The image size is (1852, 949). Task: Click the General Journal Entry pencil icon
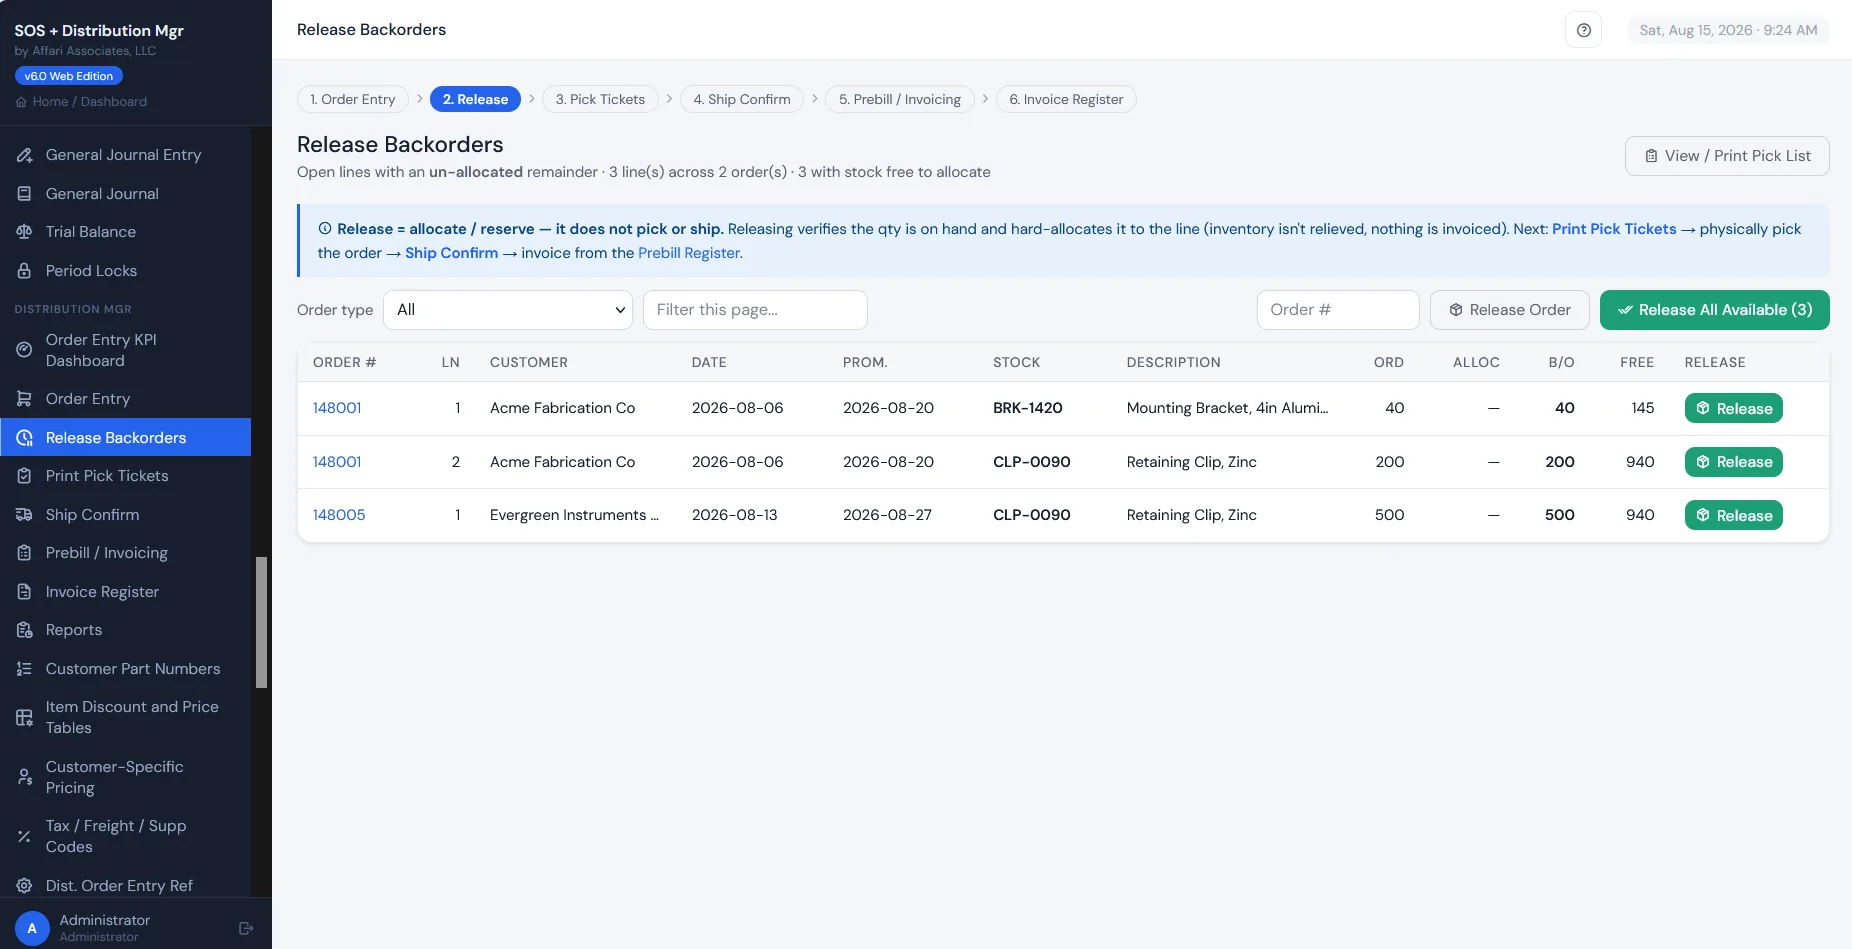(x=25, y=155)
